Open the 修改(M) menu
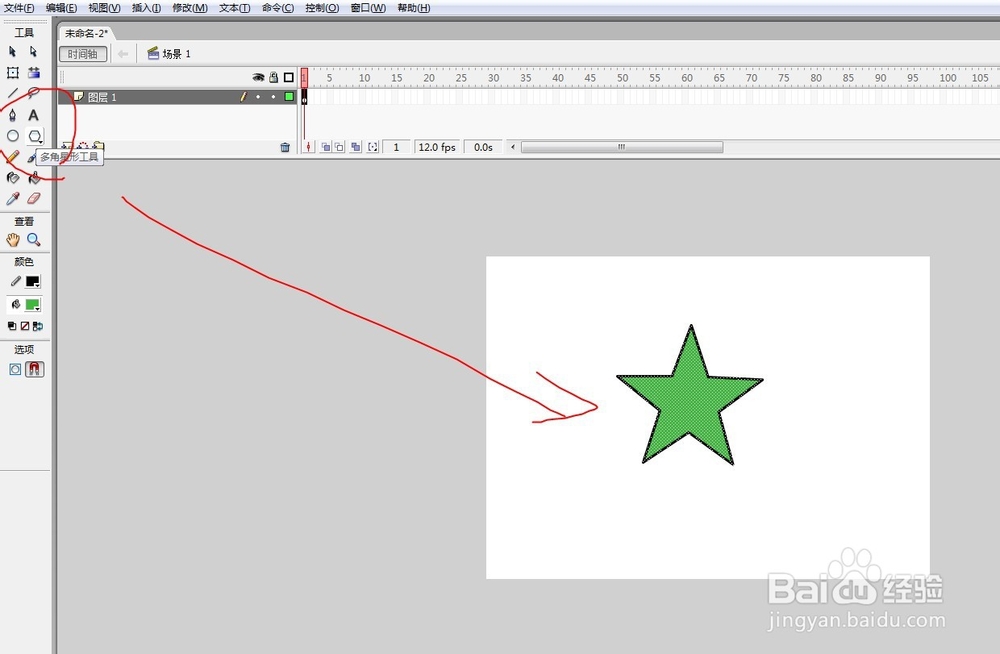1000x654 pixels. [190, 8]
